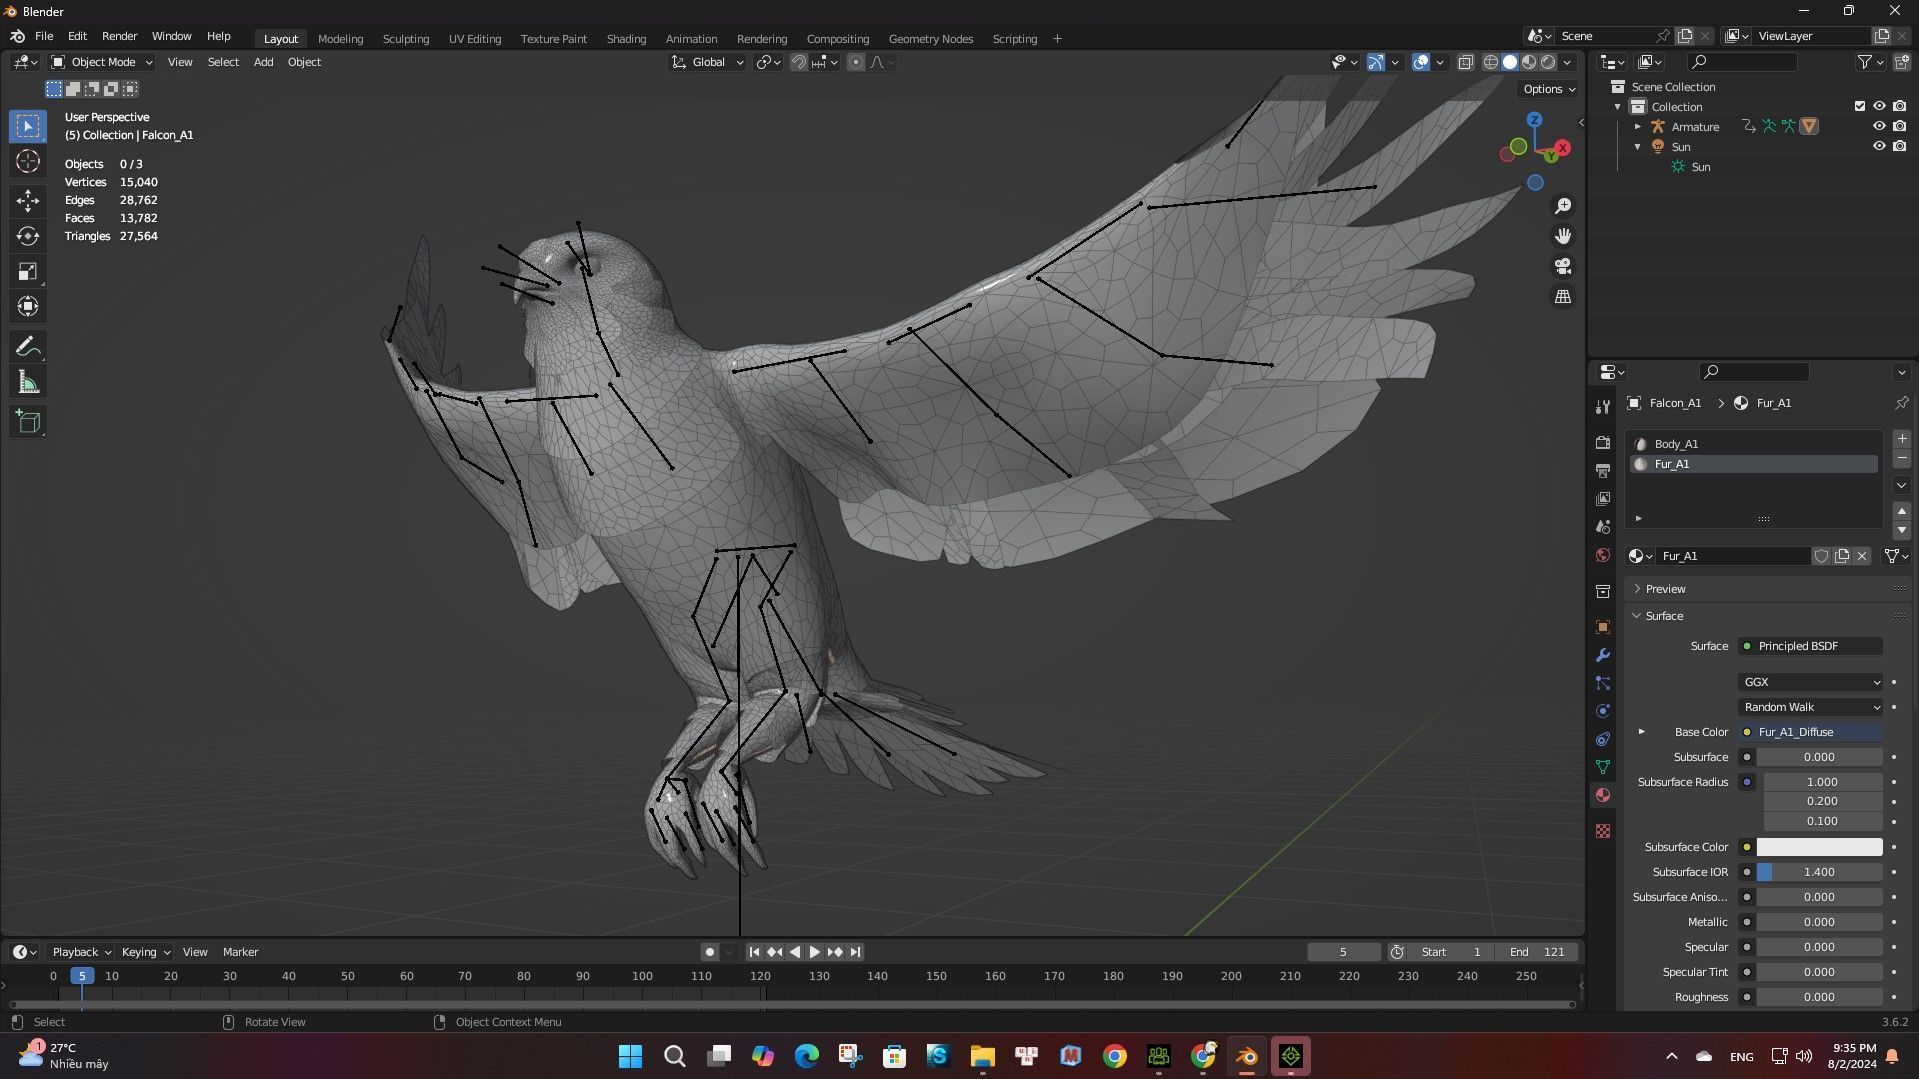Screen dimensions: 1919x1079
Task: Switch to the Shading workspace tab
Action: [626, 39]
